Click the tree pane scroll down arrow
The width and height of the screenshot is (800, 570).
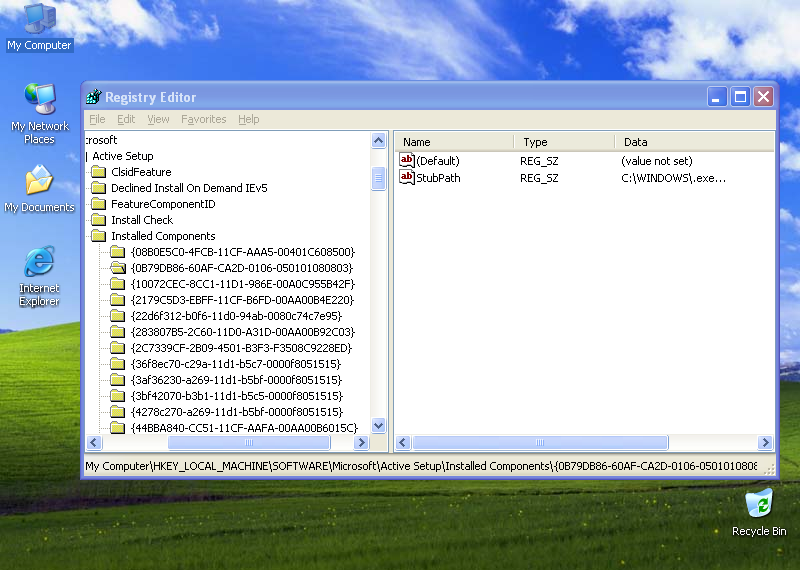(379, 426)
